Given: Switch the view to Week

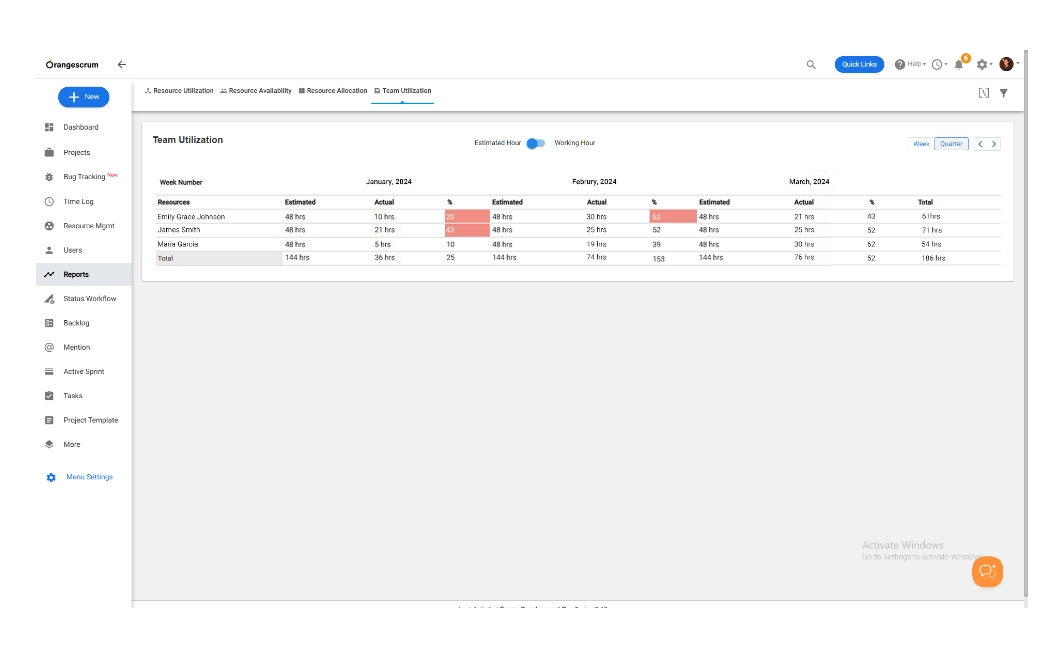Looking at the screenshot, I should [920, 144].
